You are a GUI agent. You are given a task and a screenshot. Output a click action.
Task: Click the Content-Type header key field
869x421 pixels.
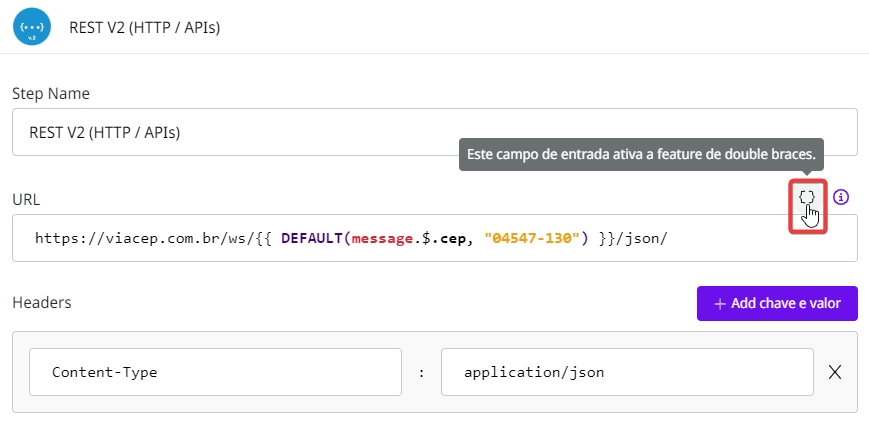pyautogui.click(x=215, y=373)
